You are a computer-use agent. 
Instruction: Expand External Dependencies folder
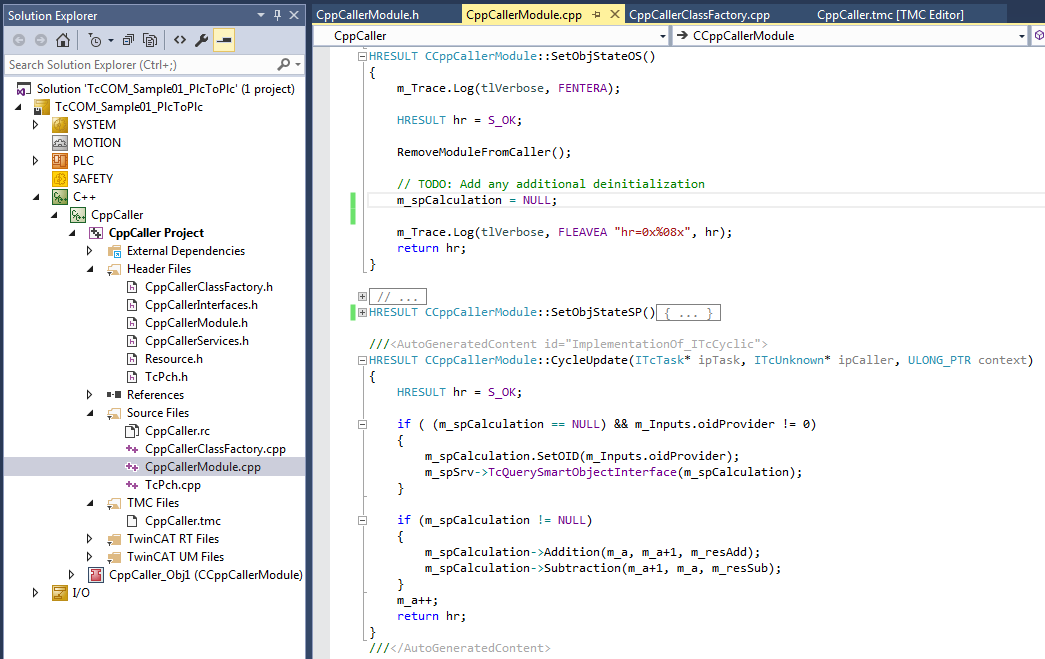pos(89,251)
